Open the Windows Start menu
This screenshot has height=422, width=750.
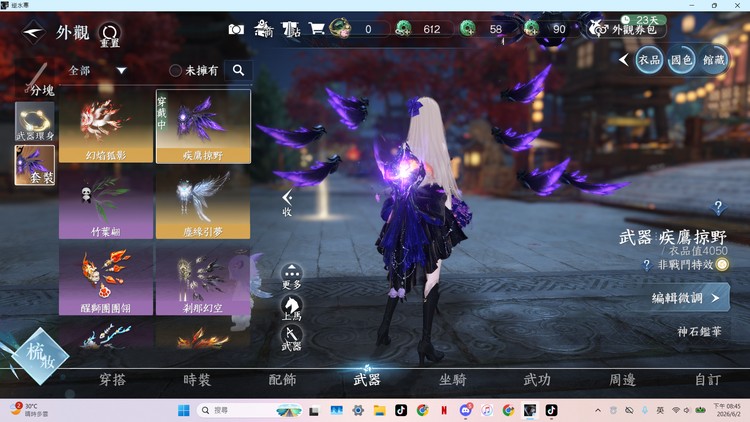pos(184,410)
